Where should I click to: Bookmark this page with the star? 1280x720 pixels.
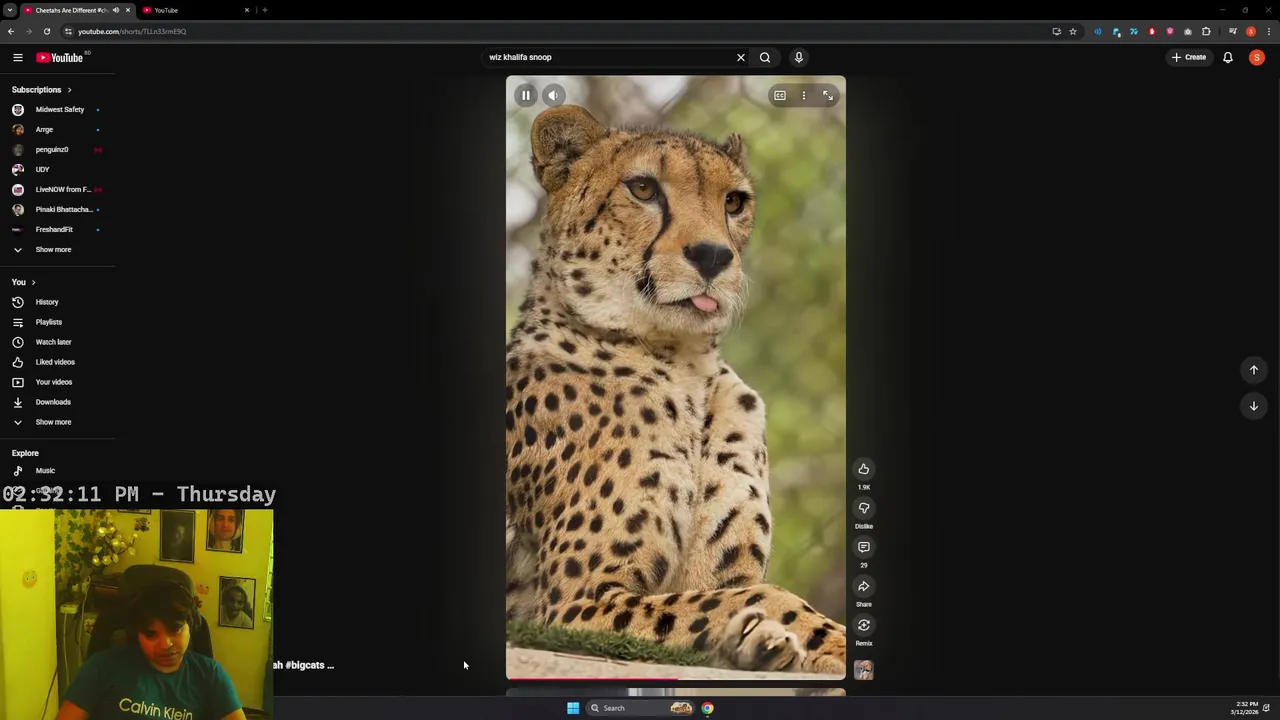pos(1073,31)
